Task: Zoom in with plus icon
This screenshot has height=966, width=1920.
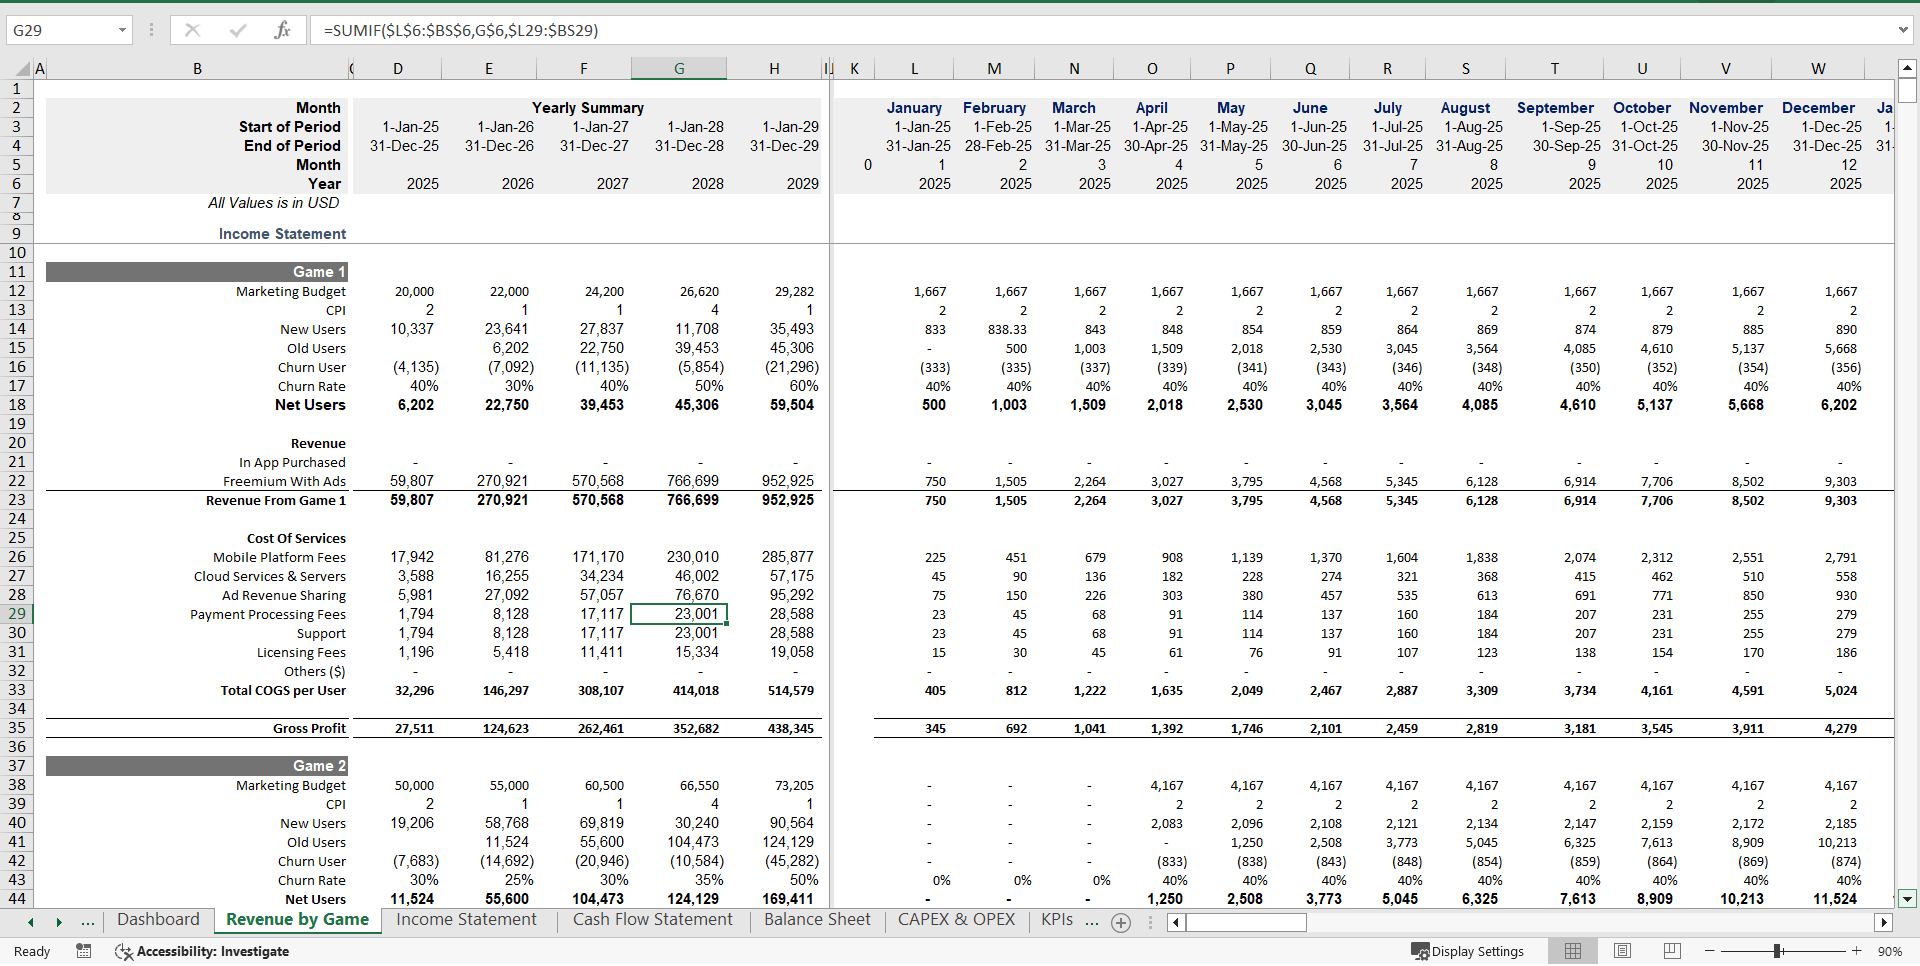Action: click(1856, 951)
